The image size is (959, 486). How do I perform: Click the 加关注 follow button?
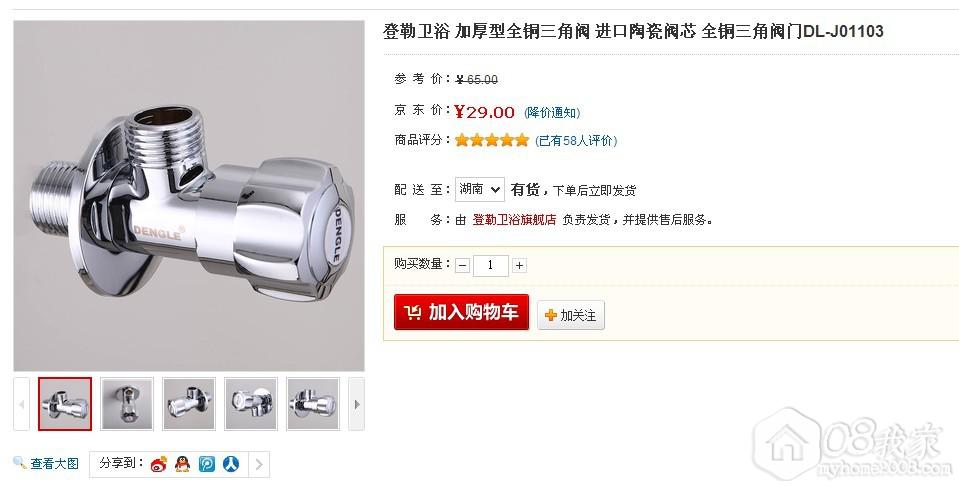[x=571, y=315]
